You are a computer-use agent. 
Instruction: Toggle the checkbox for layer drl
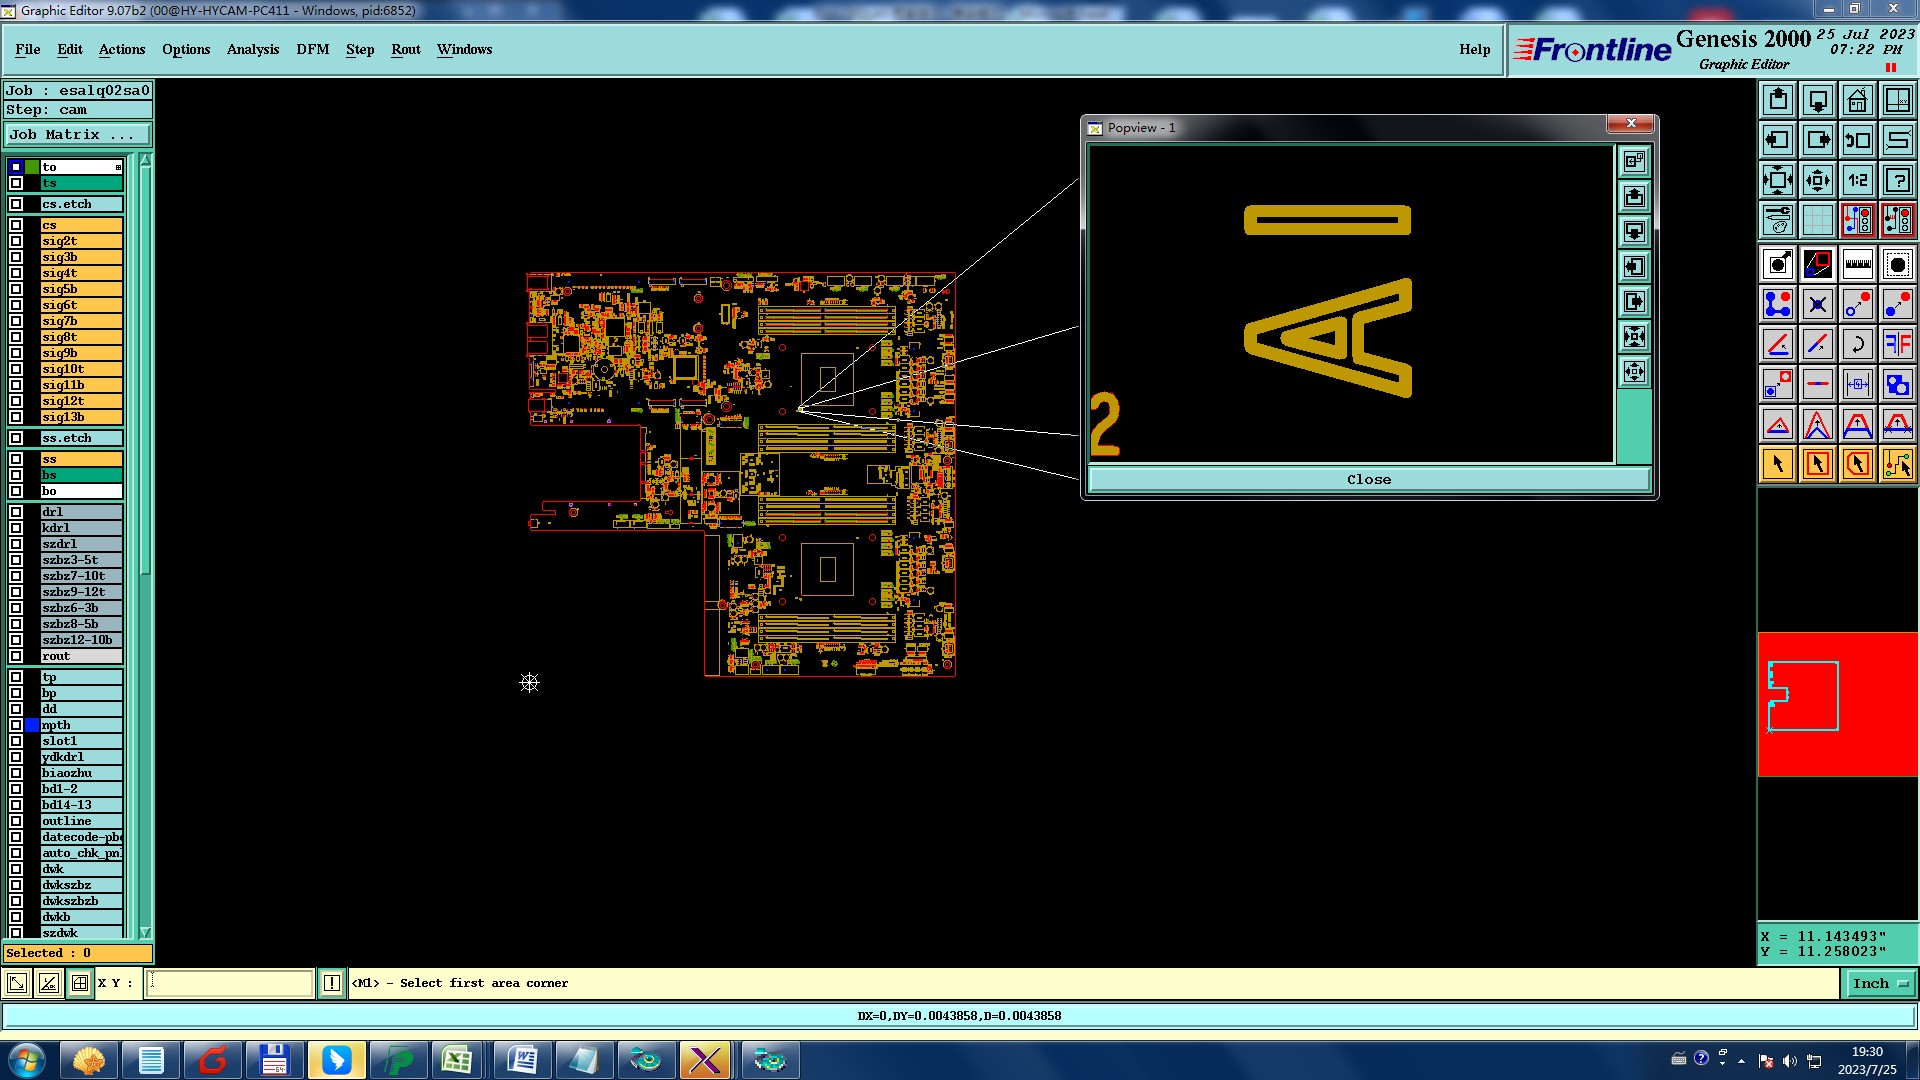pyautogui.click(x=16, y=512)
